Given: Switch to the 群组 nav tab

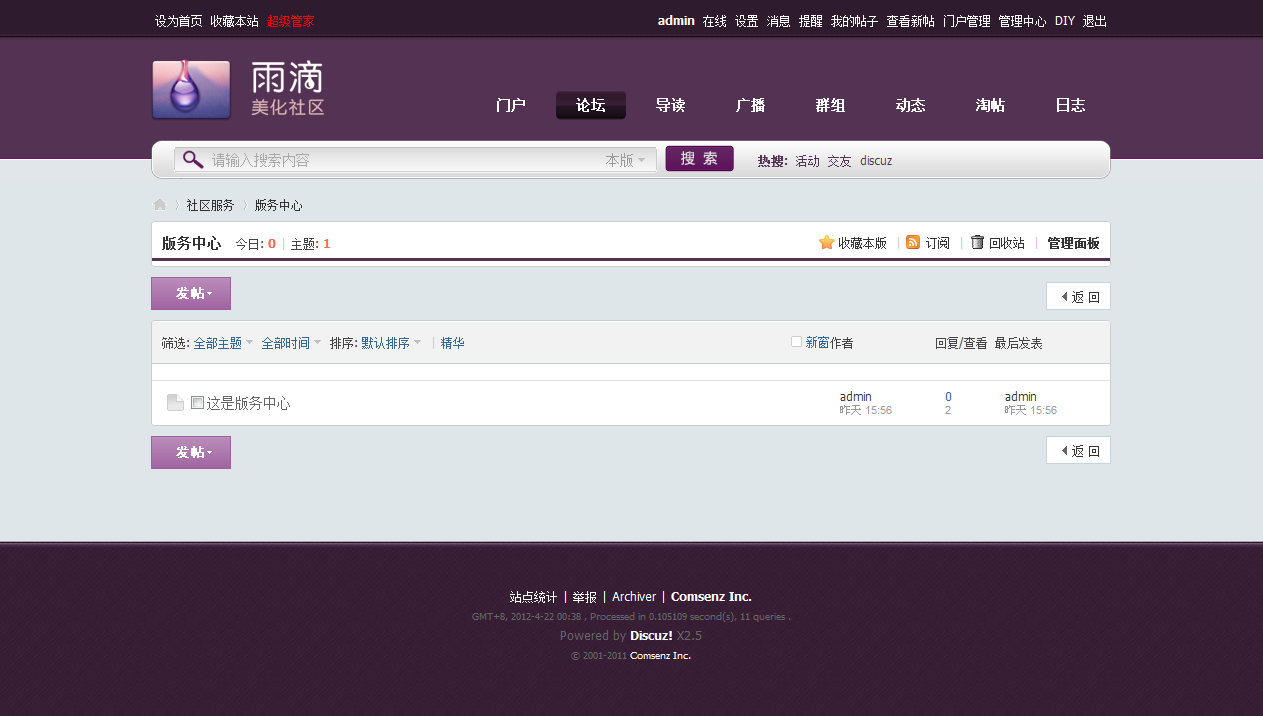Looking at the screenshot, I should 831,105.
